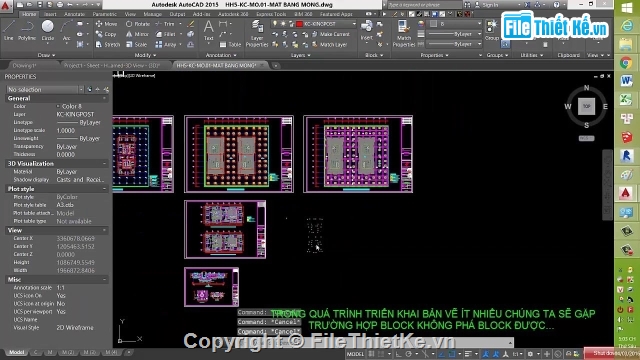
Task: Switch to the Drawing1 file tab
Action: pos(24,65)
